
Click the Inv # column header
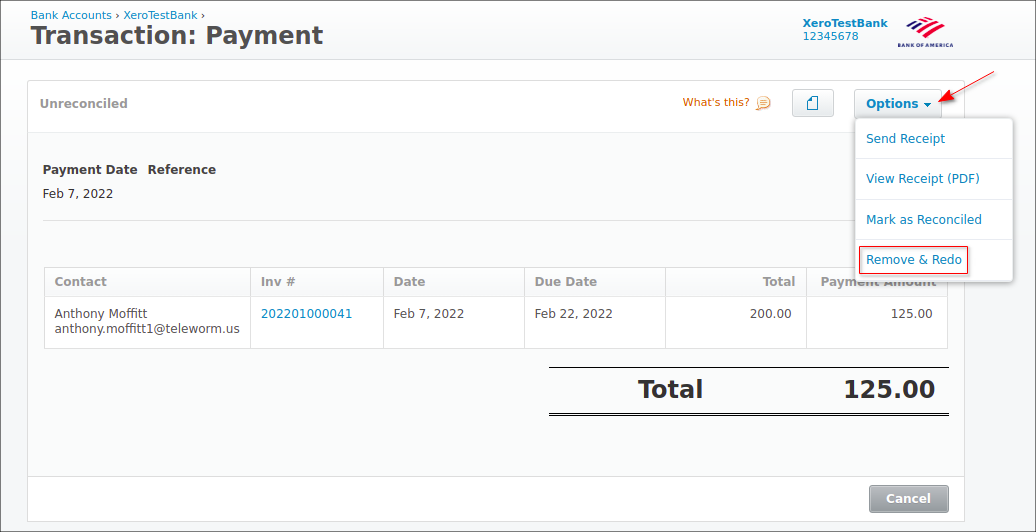278,282
